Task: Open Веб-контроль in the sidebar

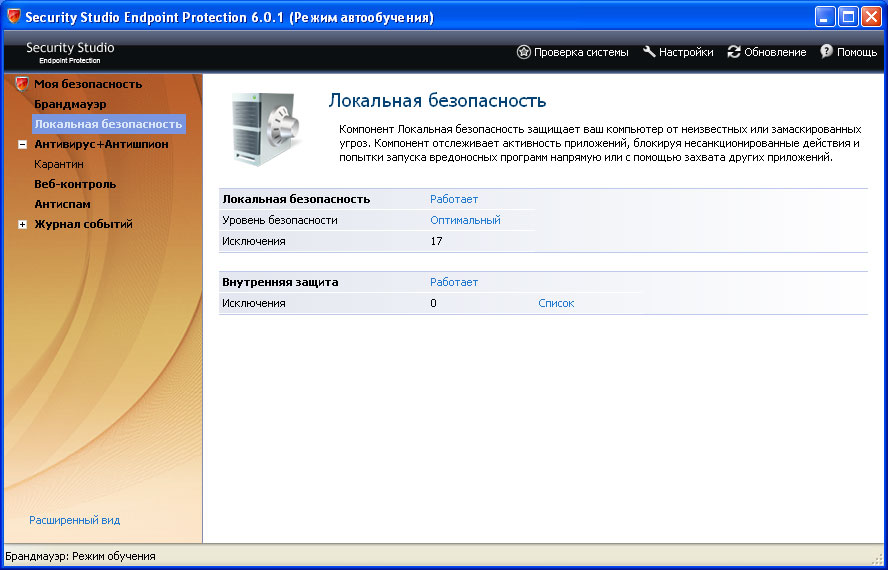Action: click(x=75, y=184)
